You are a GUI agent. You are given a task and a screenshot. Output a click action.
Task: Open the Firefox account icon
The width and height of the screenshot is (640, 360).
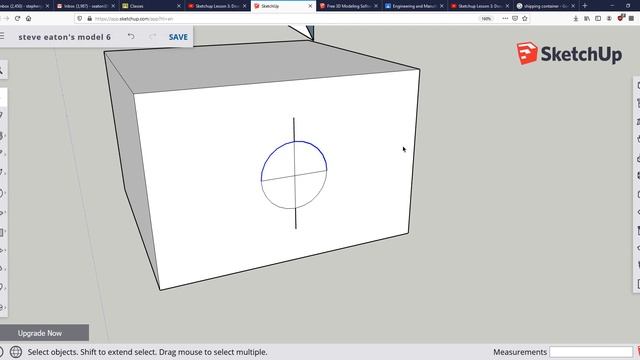click(609, 18)
